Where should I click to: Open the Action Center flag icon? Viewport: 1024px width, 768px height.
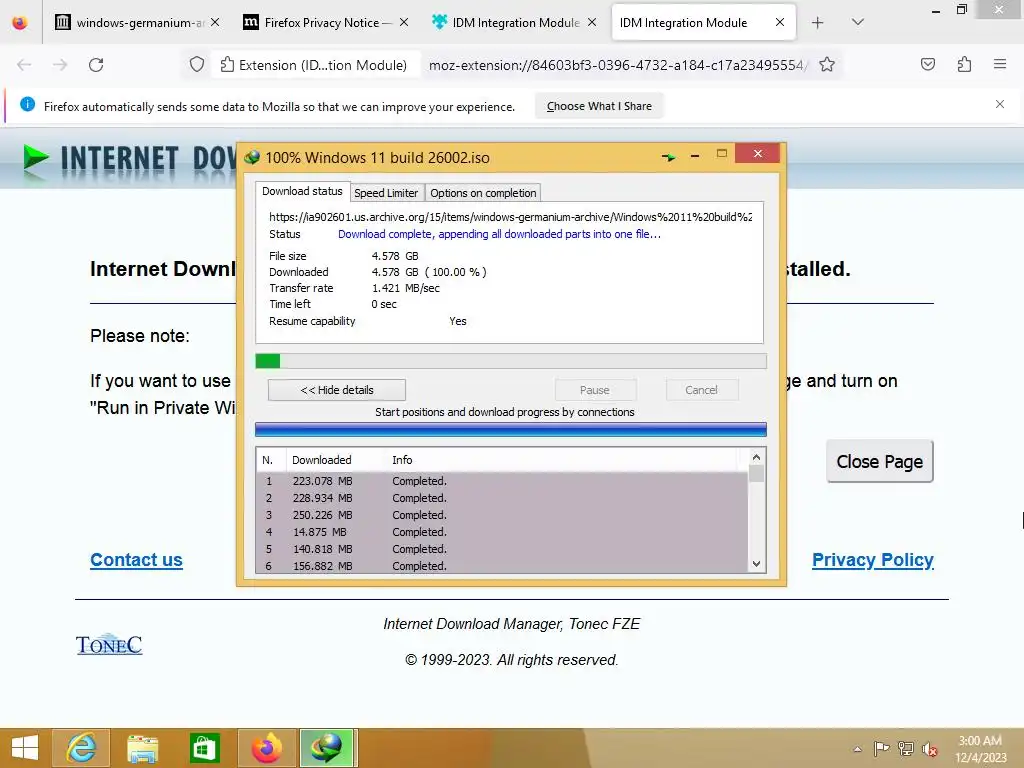(x=881, y=748)
